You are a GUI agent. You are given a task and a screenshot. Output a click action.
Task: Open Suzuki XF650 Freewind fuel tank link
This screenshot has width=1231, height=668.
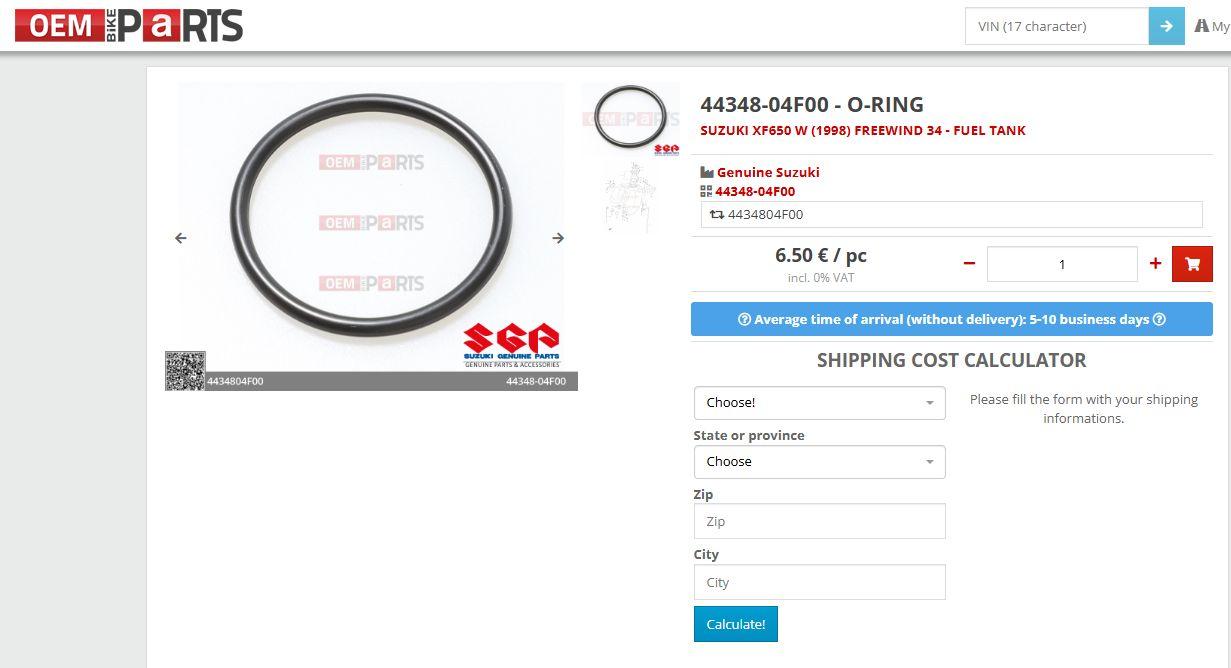[862, 130]
